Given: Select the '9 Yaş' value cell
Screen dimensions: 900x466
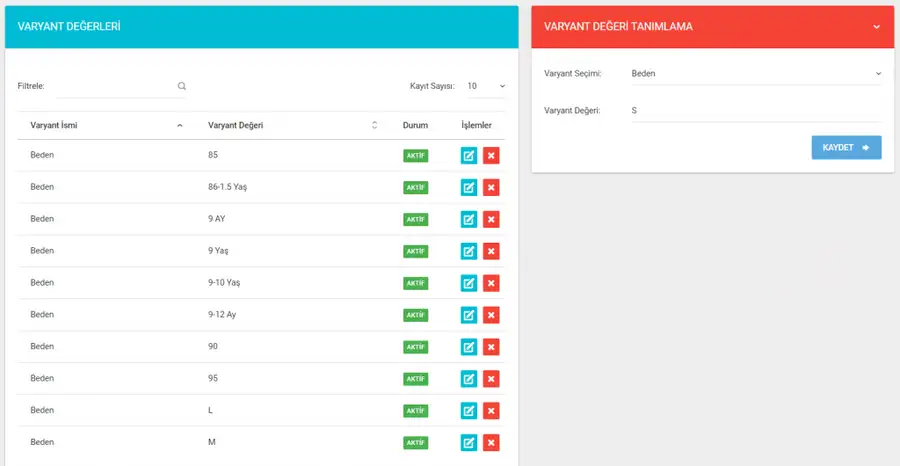Looking at the screenshot, I should click(x=218, y=251).
